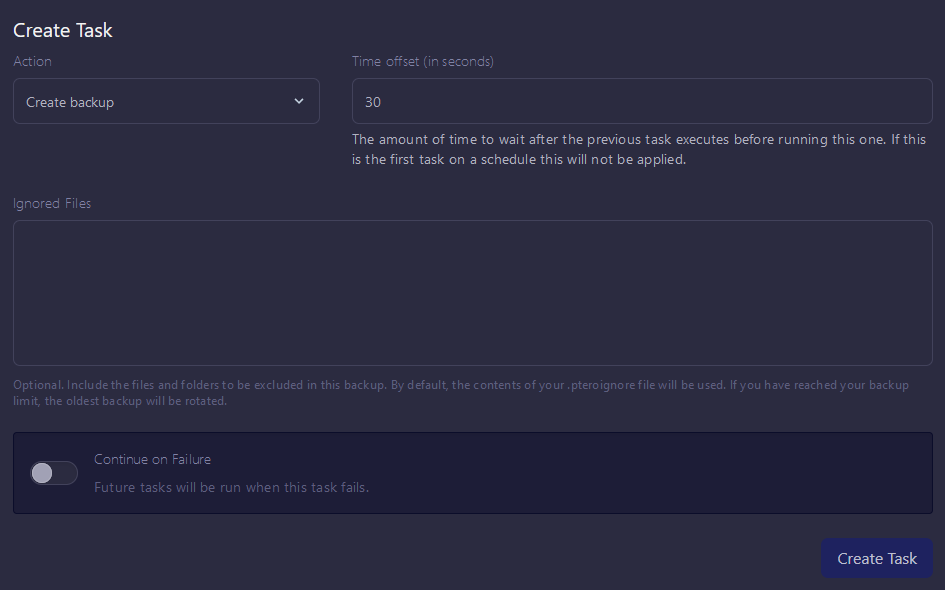Click the Action field label

[32, 61]
